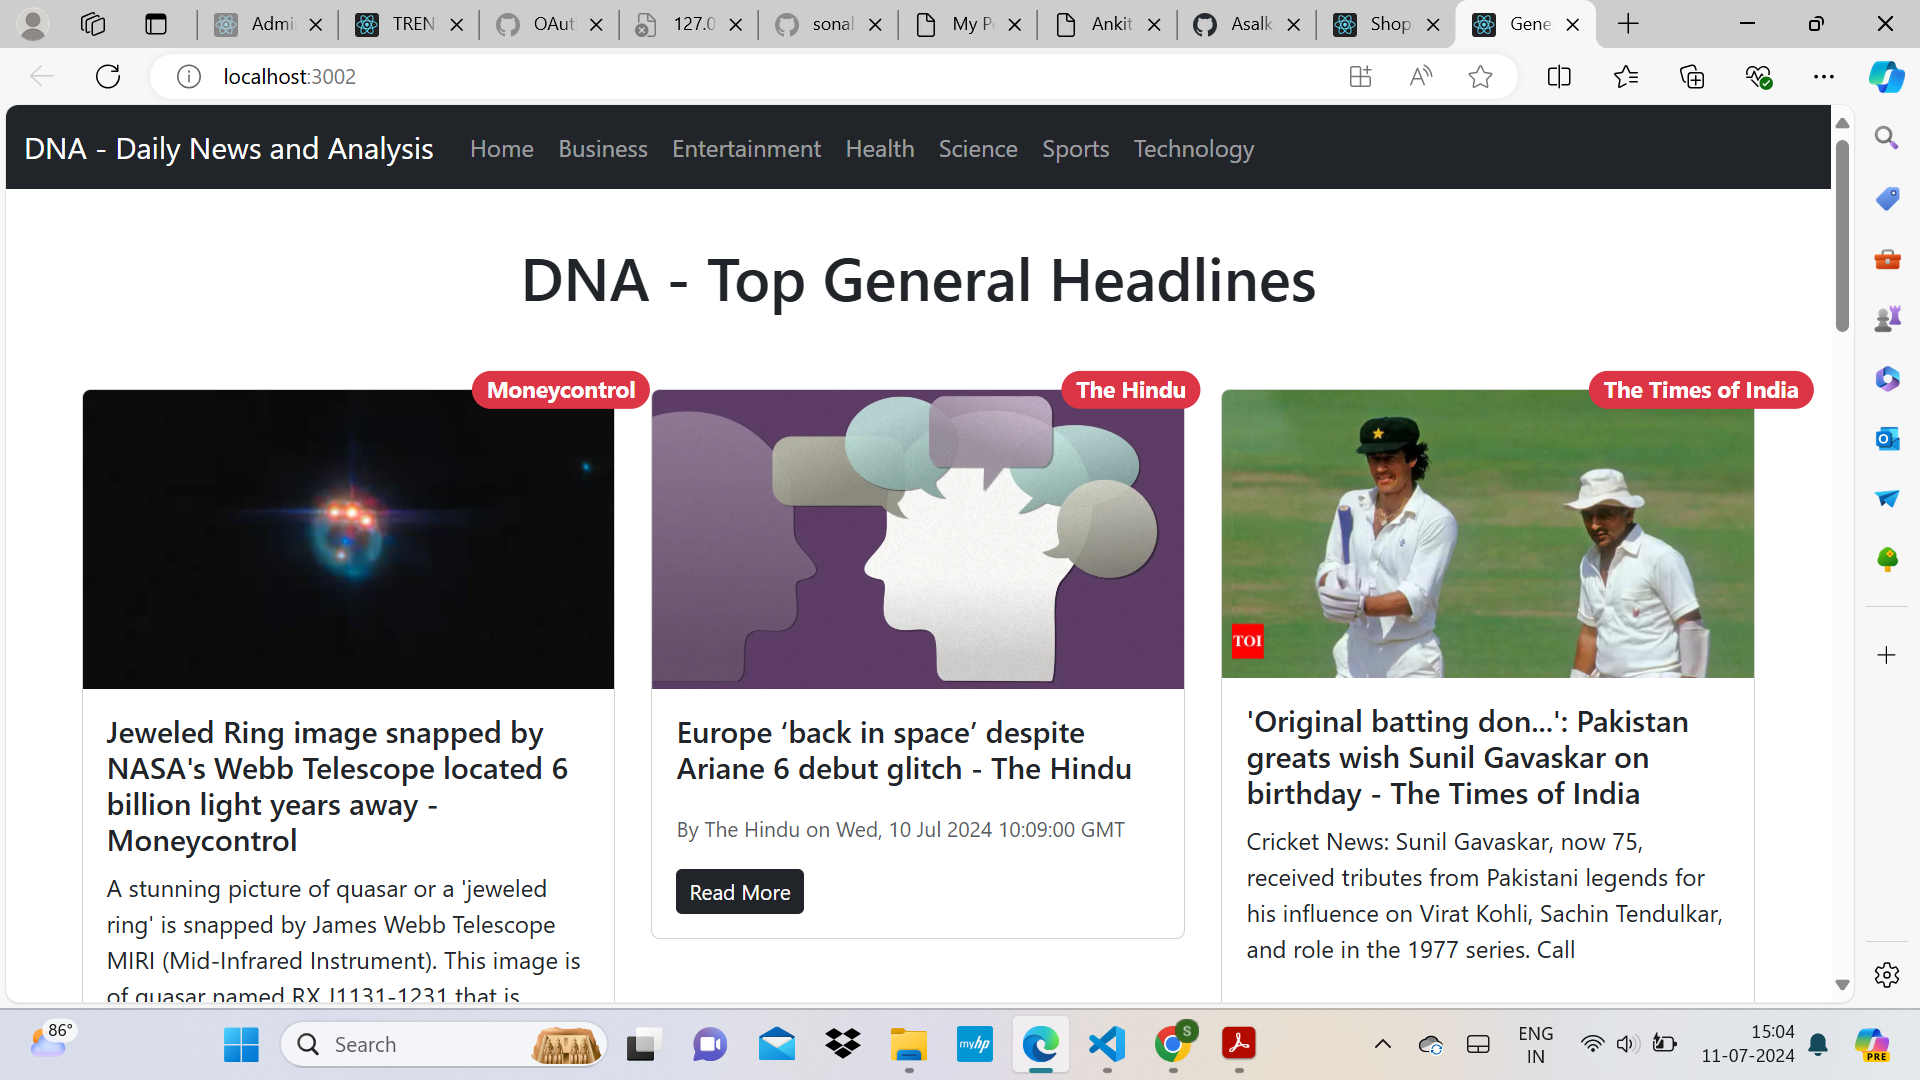Viewport: 1920px width, 1080px height.
Task: Open the Collections icon
Action: [1692, 76]
